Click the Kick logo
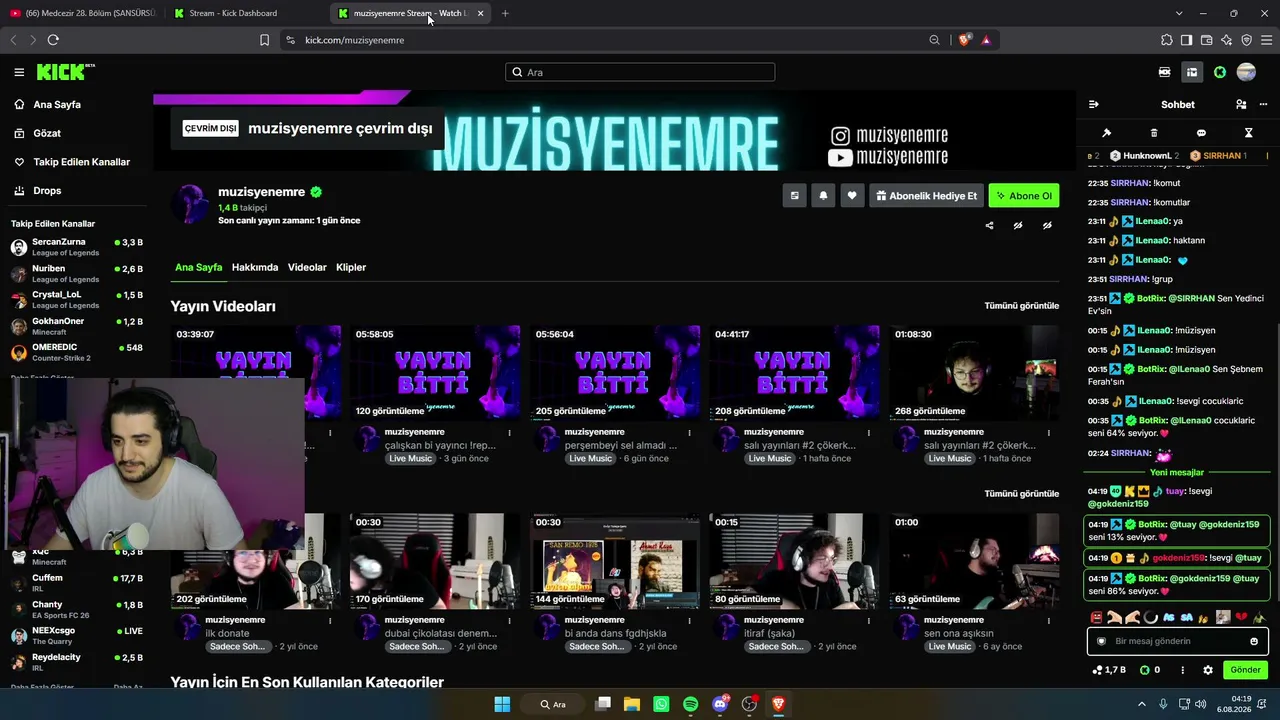The height and width of the screenshot is (720, 1280). click(x=63, y=72)
